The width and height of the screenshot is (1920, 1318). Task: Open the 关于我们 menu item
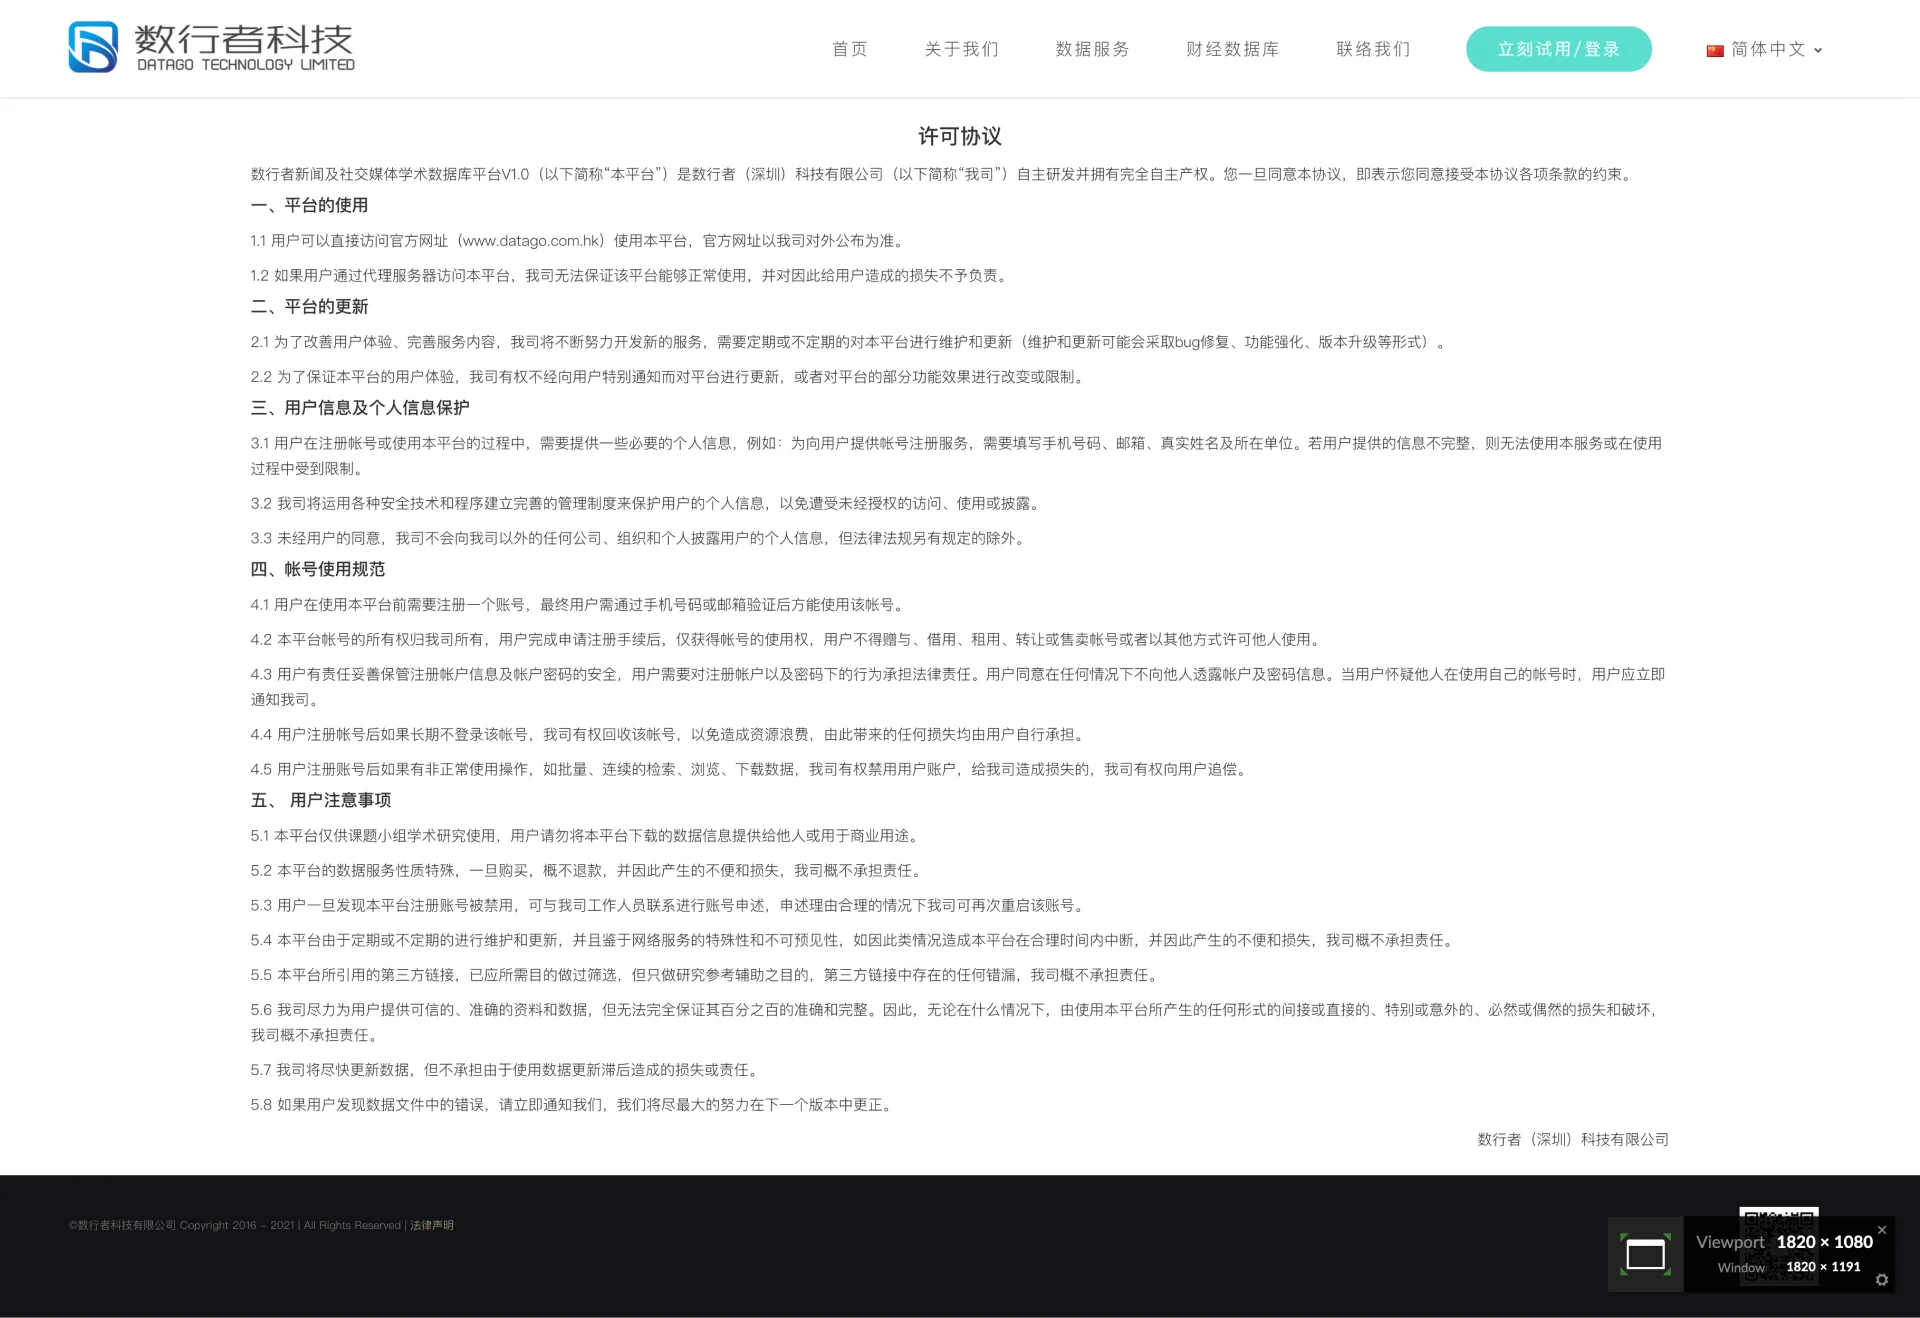coord(961,49)
